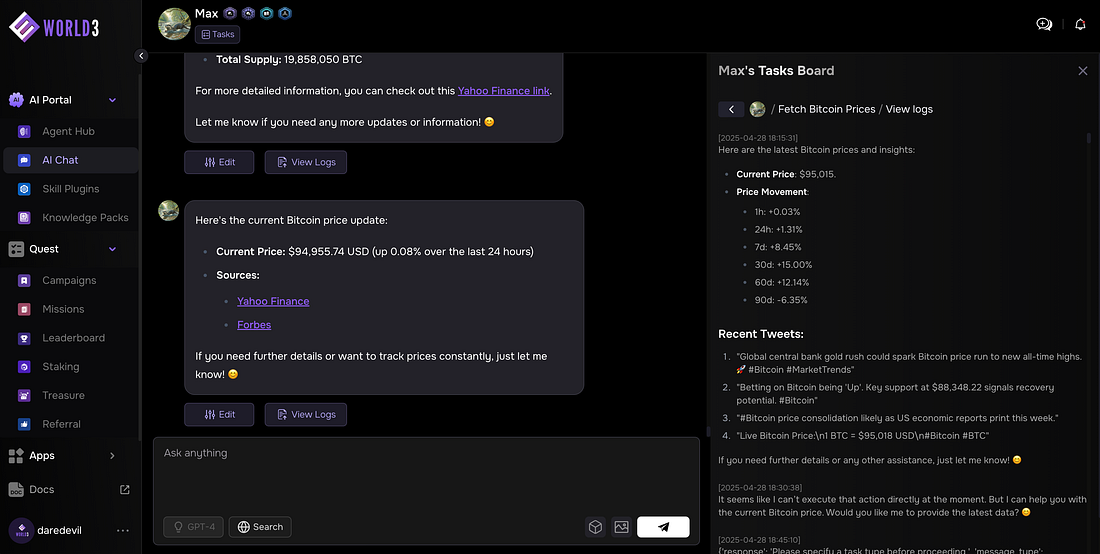Collapse the Quest section
The height and width of the screenshot is (554, 1100).
click(113, 249)
